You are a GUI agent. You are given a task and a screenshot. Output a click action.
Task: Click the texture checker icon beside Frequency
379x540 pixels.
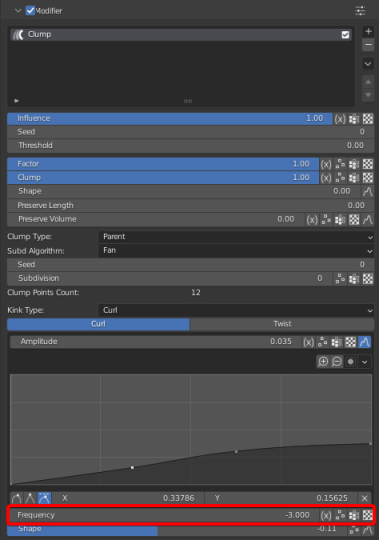click(368, 515)
